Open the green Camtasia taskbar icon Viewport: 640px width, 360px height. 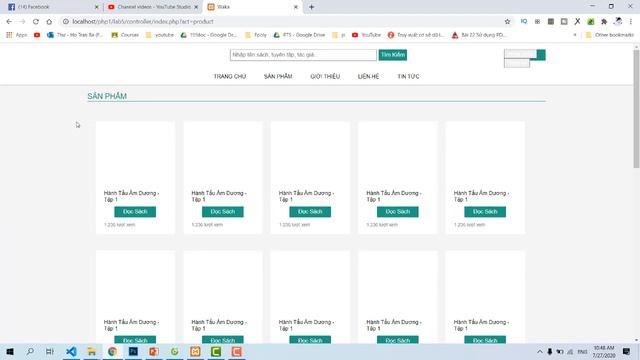point(216,351)
